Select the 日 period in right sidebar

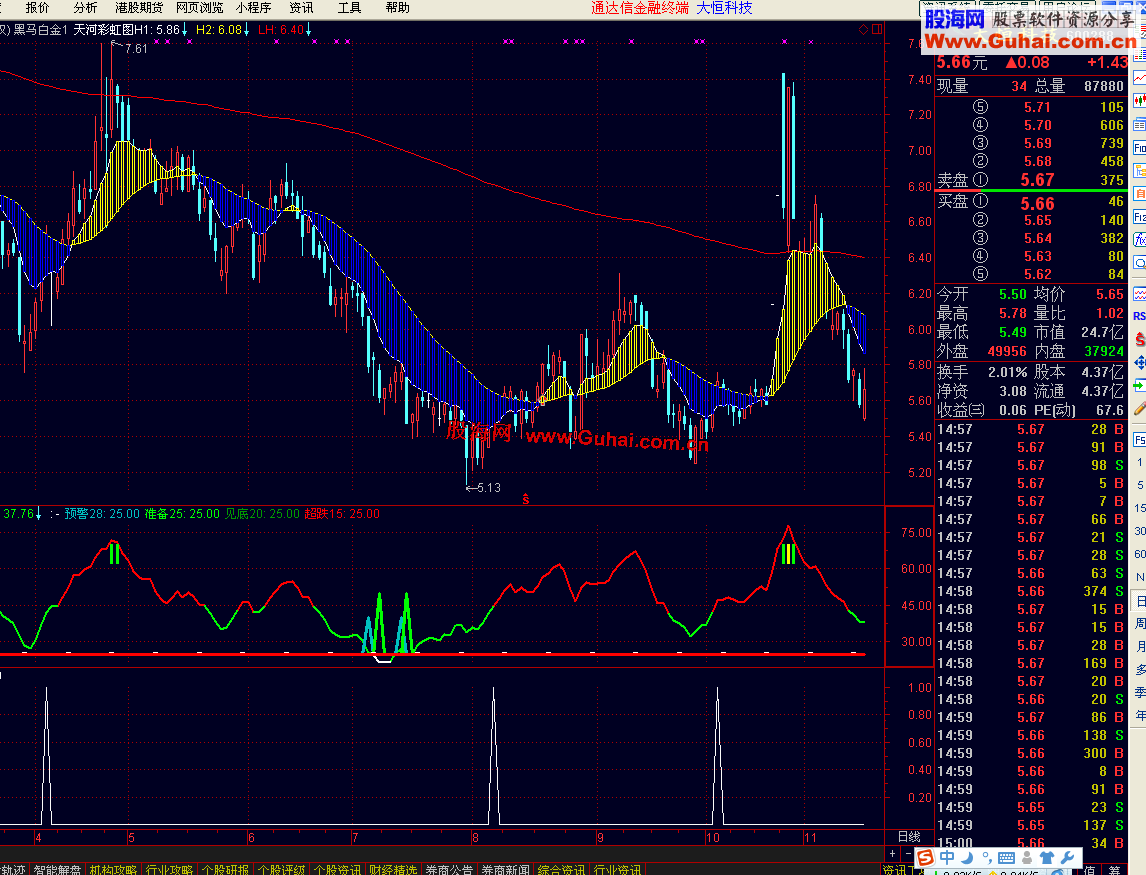pos(1139,602)
